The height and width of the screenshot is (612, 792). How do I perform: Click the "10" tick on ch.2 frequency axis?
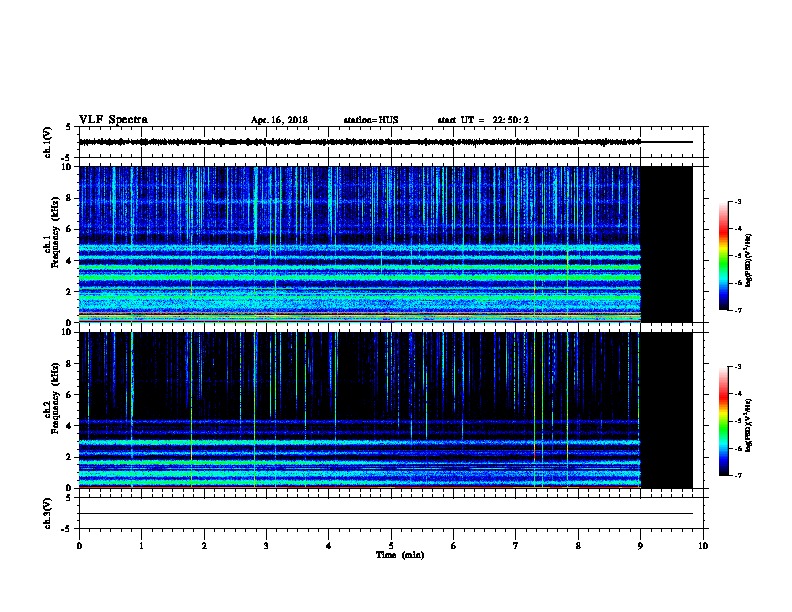(x=67, y=333)
